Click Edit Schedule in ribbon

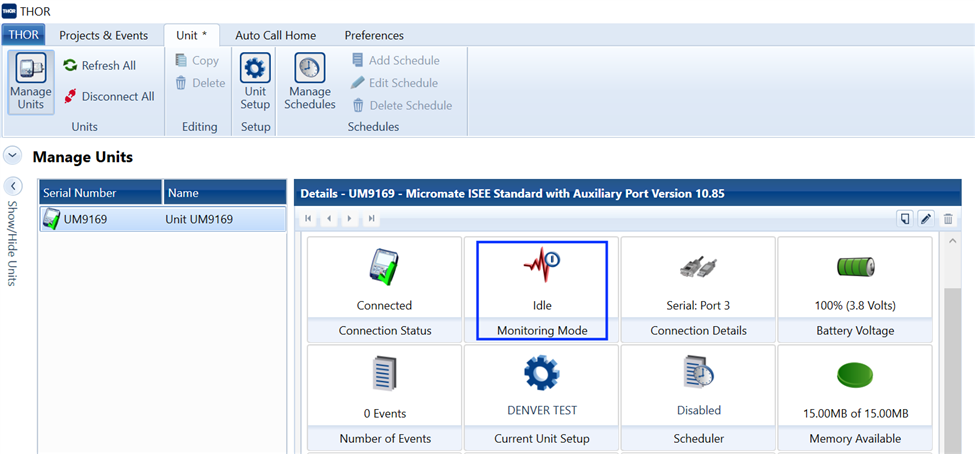pos(394,83)
